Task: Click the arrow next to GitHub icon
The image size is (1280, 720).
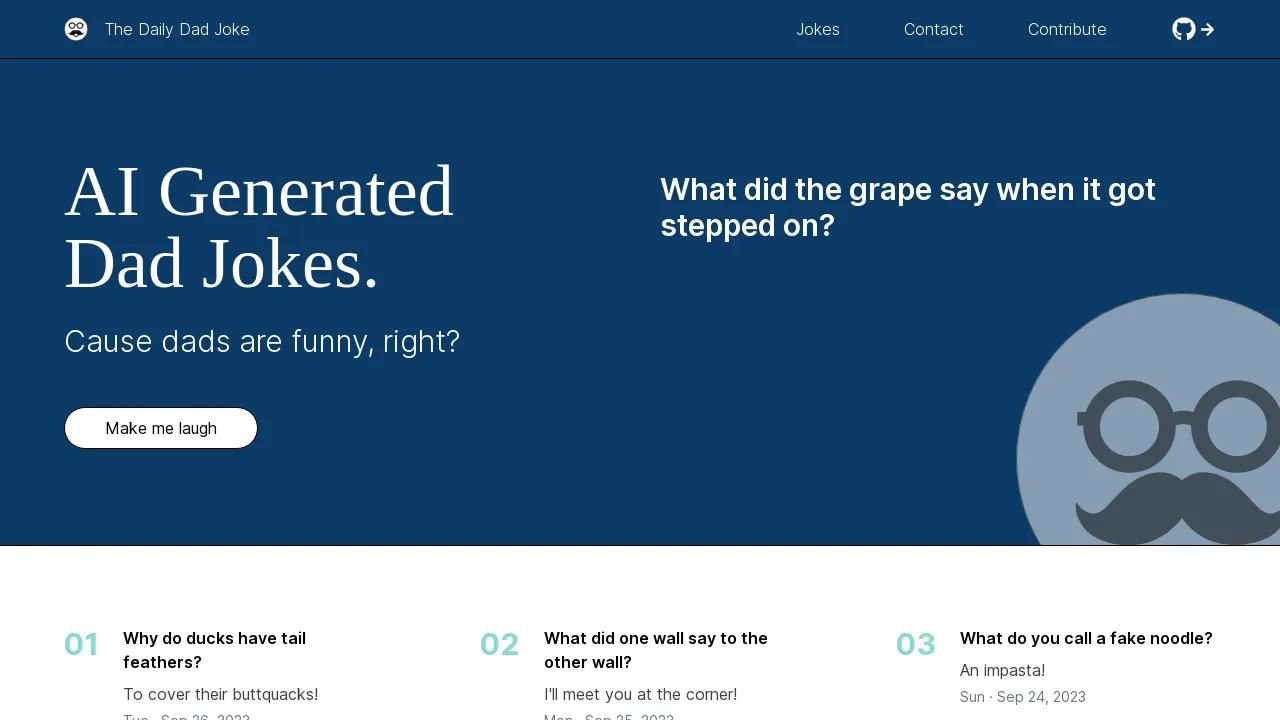Action: tap(1207, 29)
